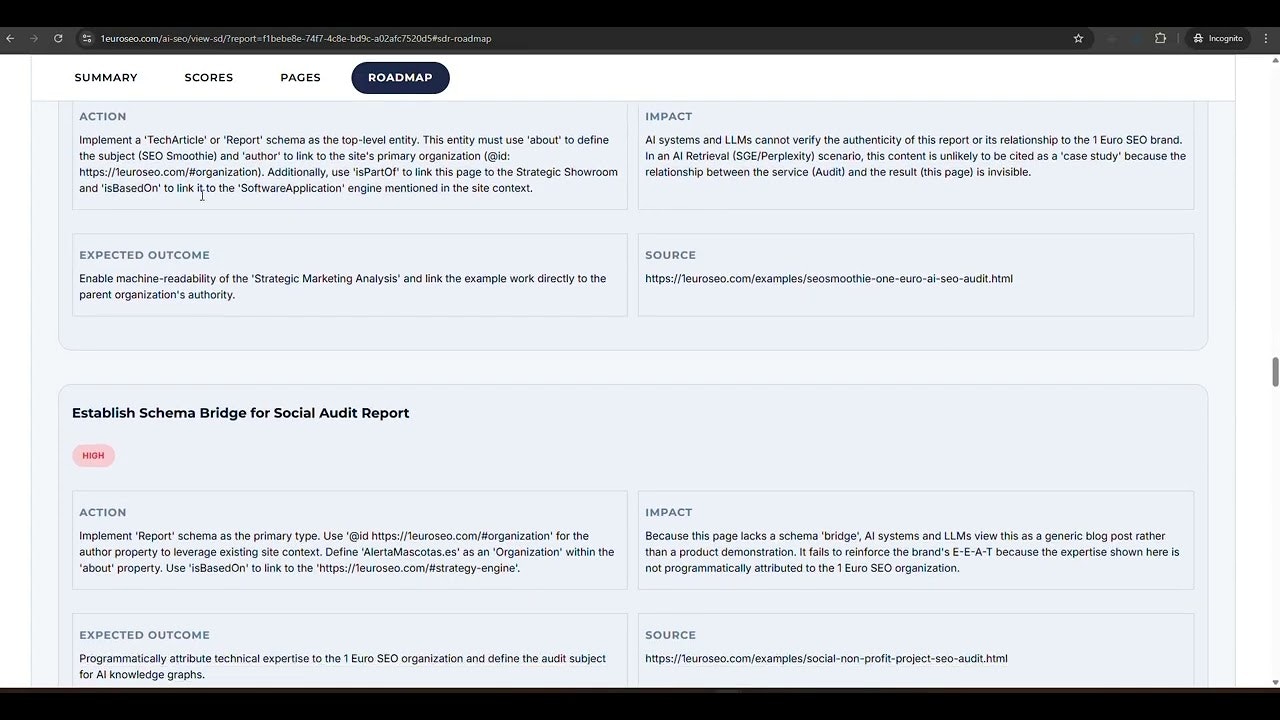Switch to the PAGES tab
The width and height of the screenshot is (1280, 720).
[300, 78]
